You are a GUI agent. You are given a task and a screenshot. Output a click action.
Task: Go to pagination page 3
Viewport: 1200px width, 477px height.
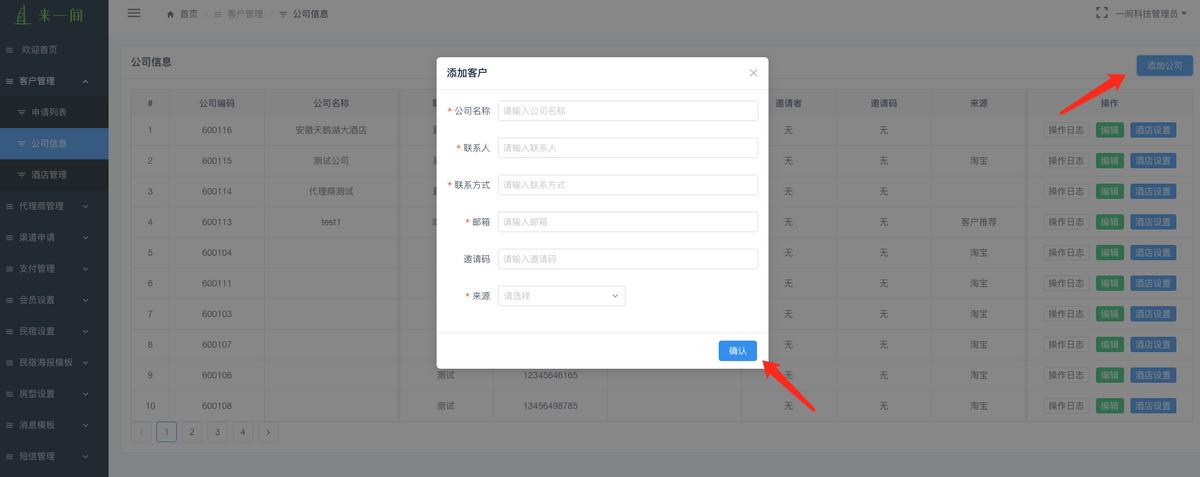(x=217, y=432)
